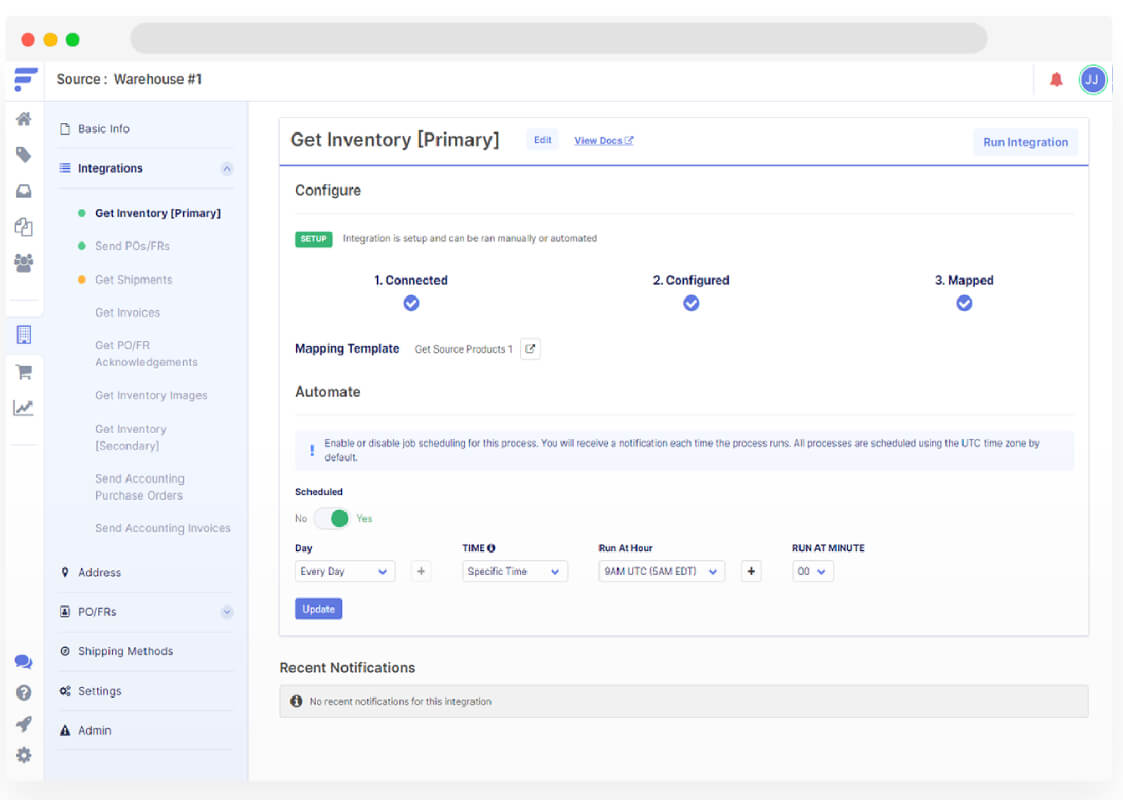Select Get Inventory Images integration

pos(151,395)
